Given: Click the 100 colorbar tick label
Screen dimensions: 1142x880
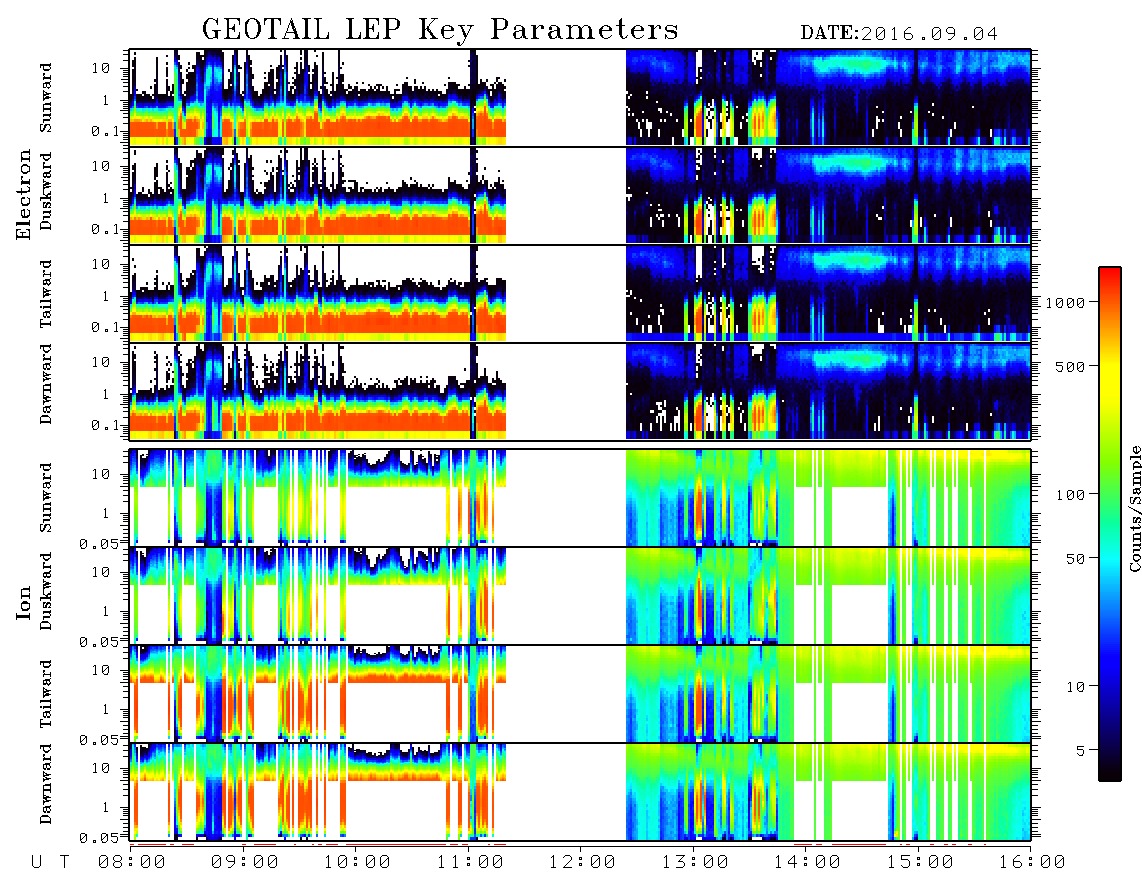Looking at the screenshot, I should click(1070, 495).
